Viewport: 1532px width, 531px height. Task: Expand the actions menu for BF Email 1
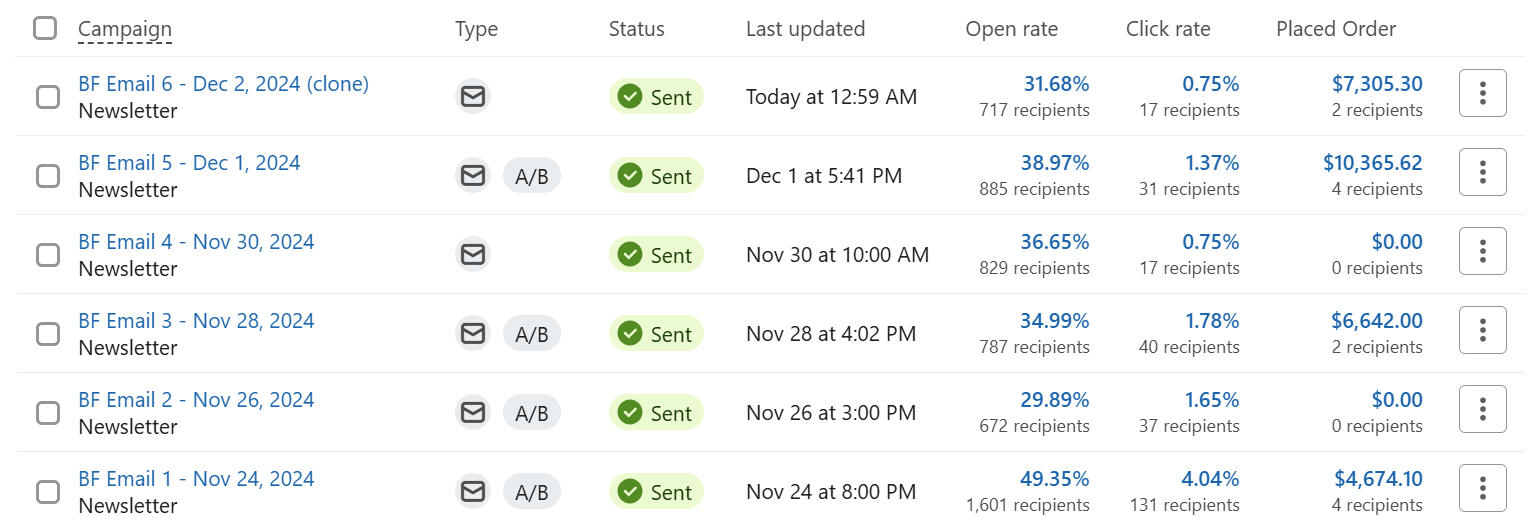[x=1482, y=489]
